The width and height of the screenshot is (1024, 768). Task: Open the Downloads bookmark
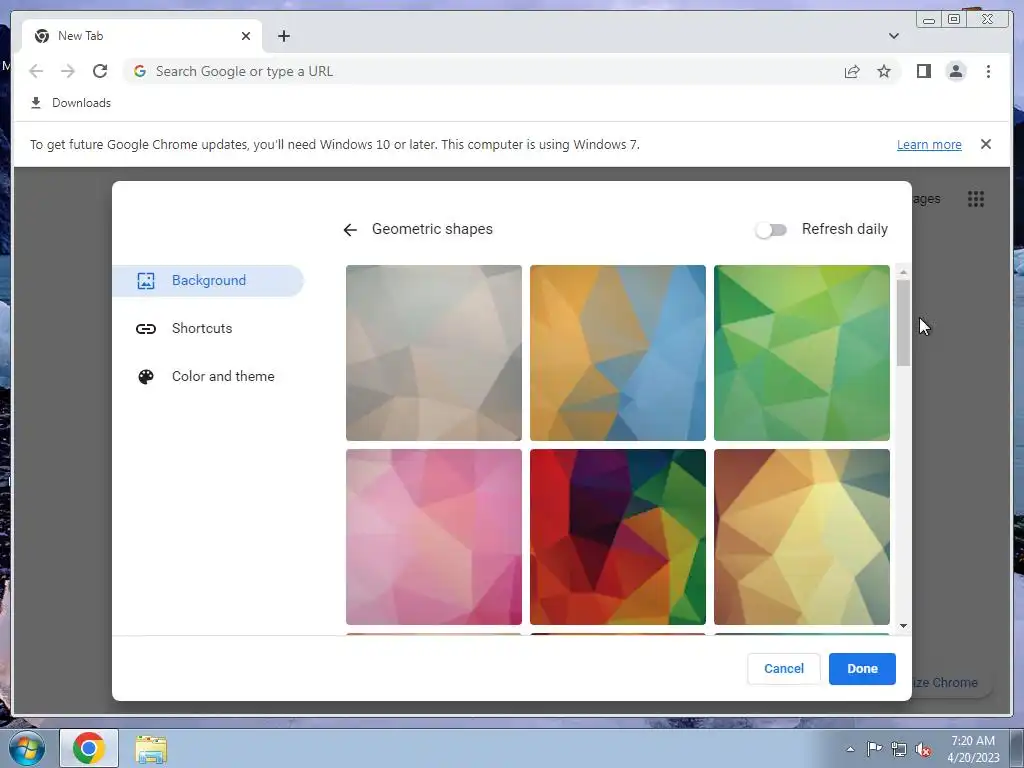point(71,103)
